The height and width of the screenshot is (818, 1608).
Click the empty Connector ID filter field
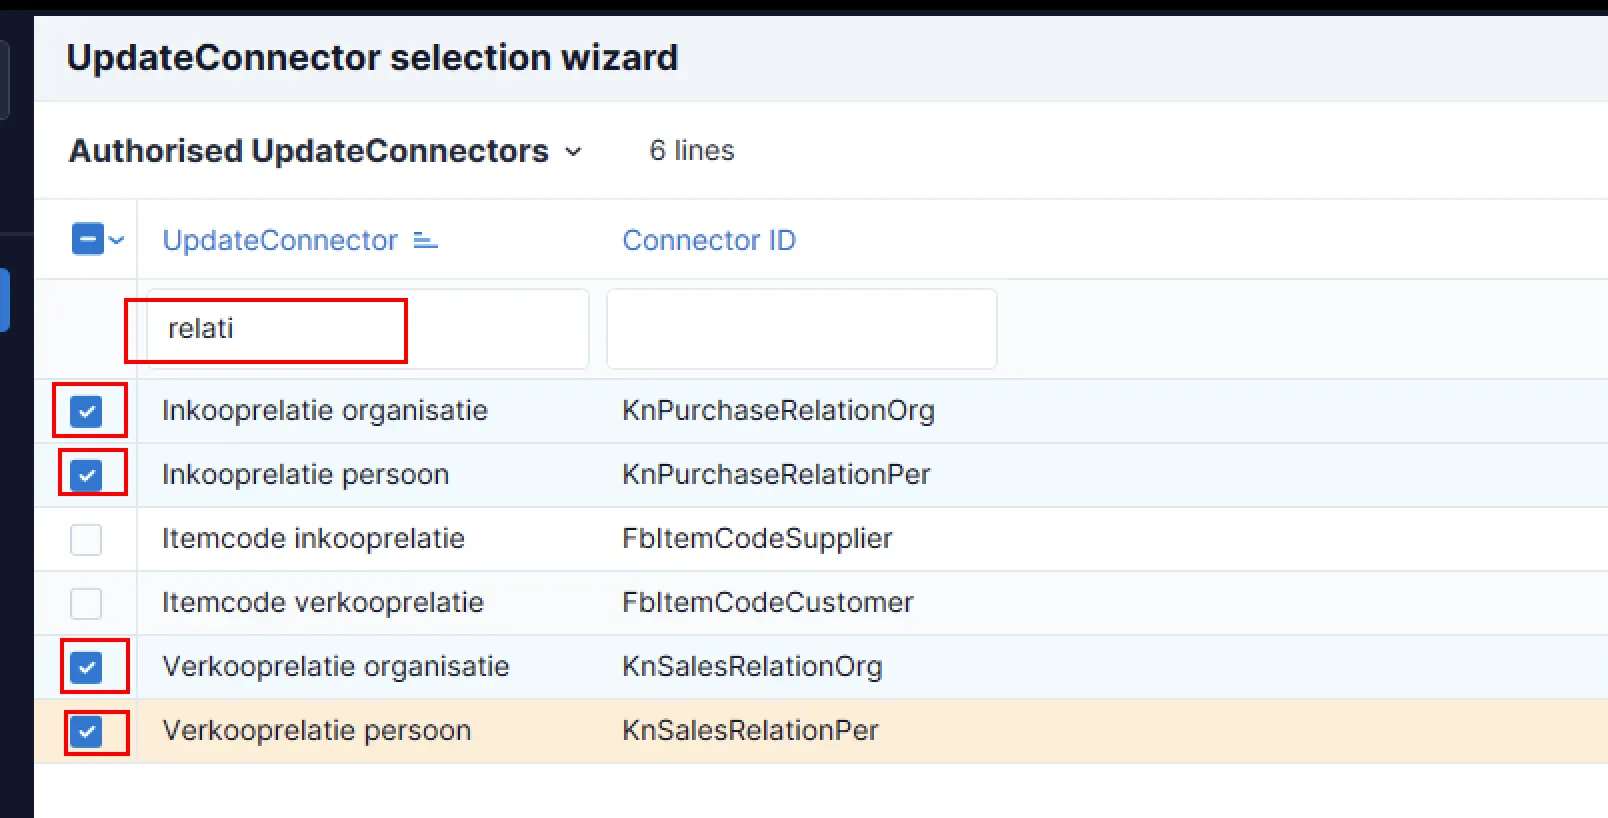pos(801,329)
